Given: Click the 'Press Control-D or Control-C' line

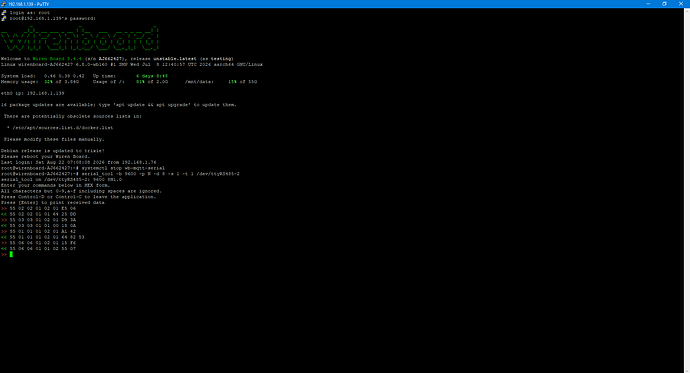Looking at the screenshot, I should (78, 197).
